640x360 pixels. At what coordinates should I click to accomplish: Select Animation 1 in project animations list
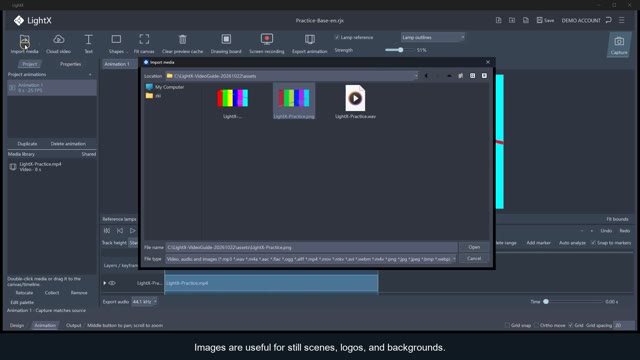pyautogui.click(x=52, y=88)
